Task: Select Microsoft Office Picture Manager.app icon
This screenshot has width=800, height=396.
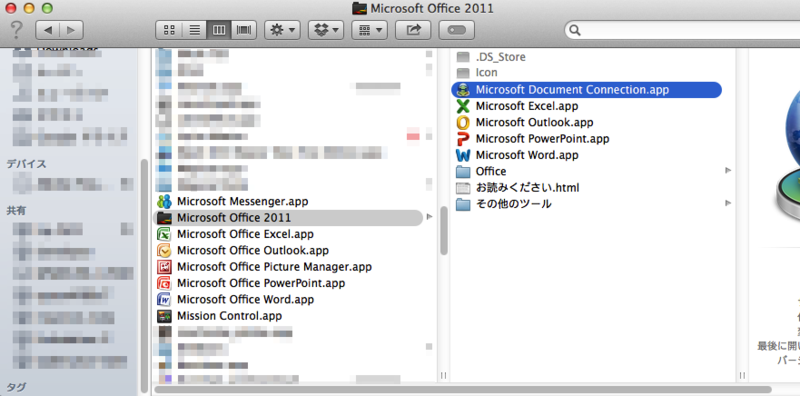Action: point(164,267)
